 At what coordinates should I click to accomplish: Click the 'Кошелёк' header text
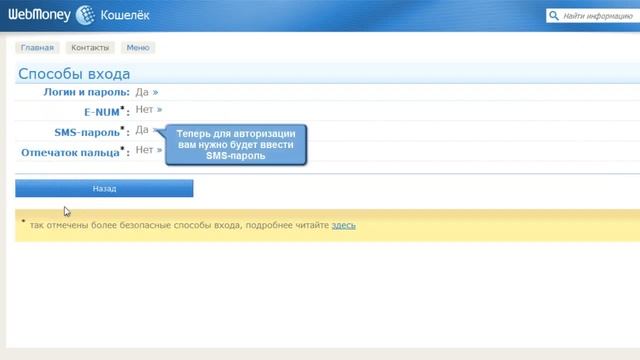click(125, 16)
